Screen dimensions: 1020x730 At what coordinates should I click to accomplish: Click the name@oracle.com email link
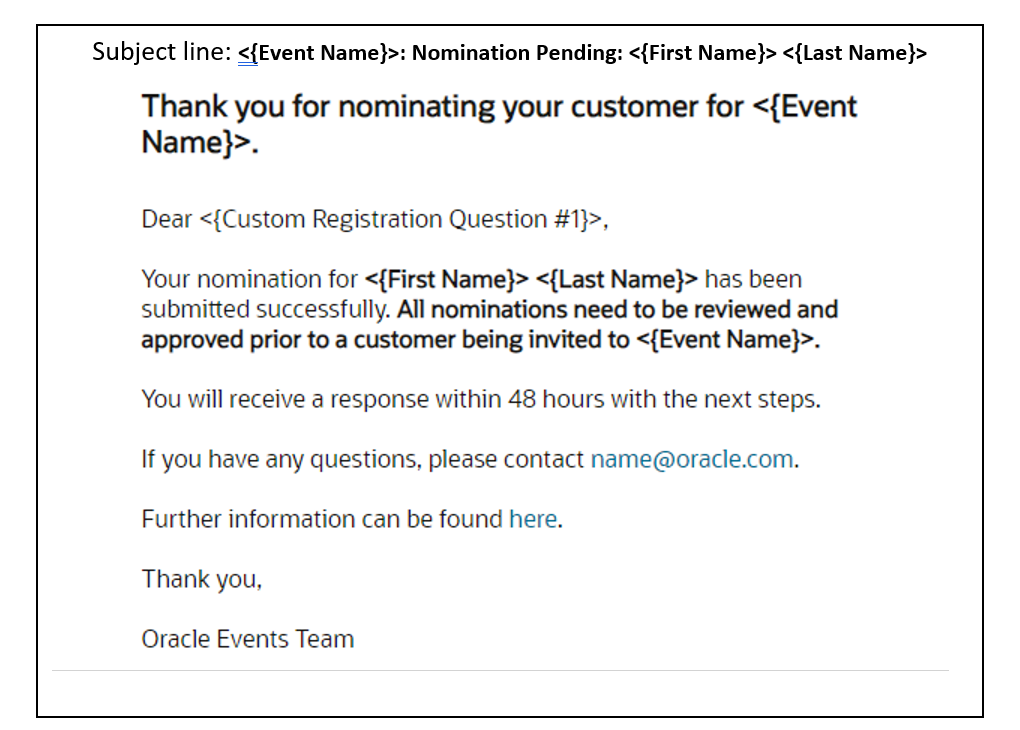tap(693, 460)
